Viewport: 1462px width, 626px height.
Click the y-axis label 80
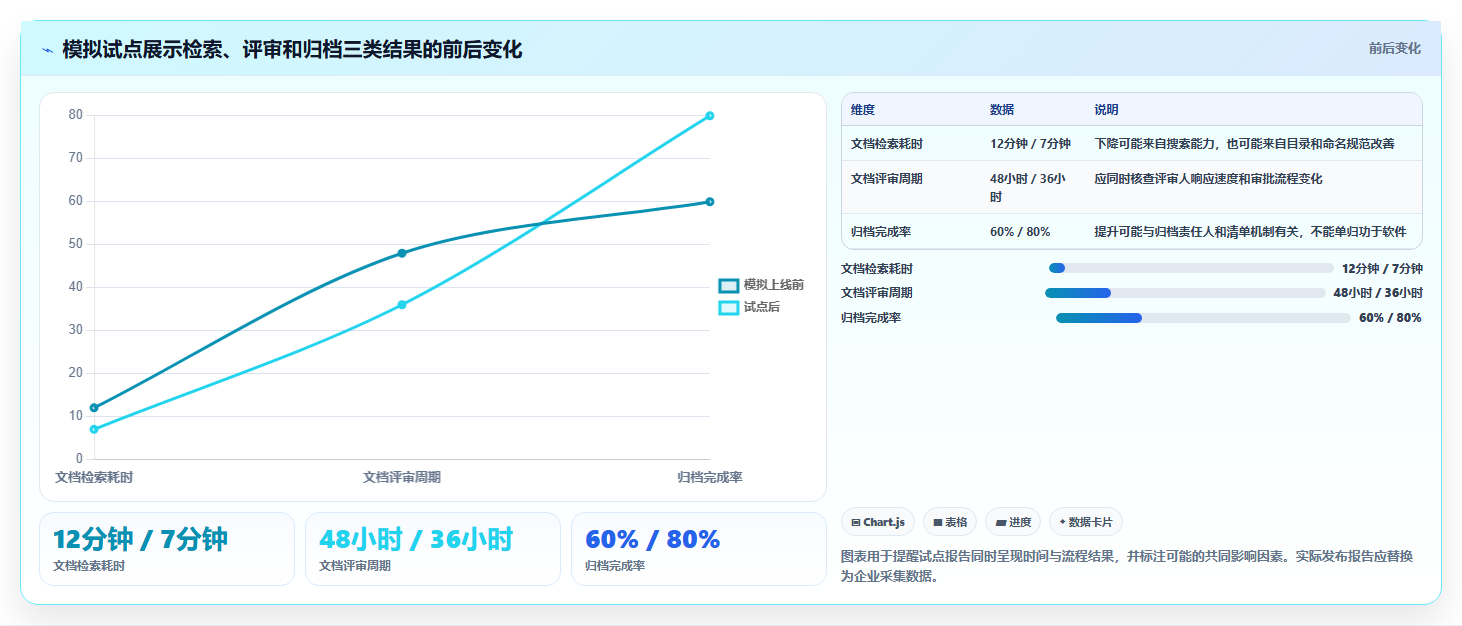pyautogui.click(x=76, y=115)
